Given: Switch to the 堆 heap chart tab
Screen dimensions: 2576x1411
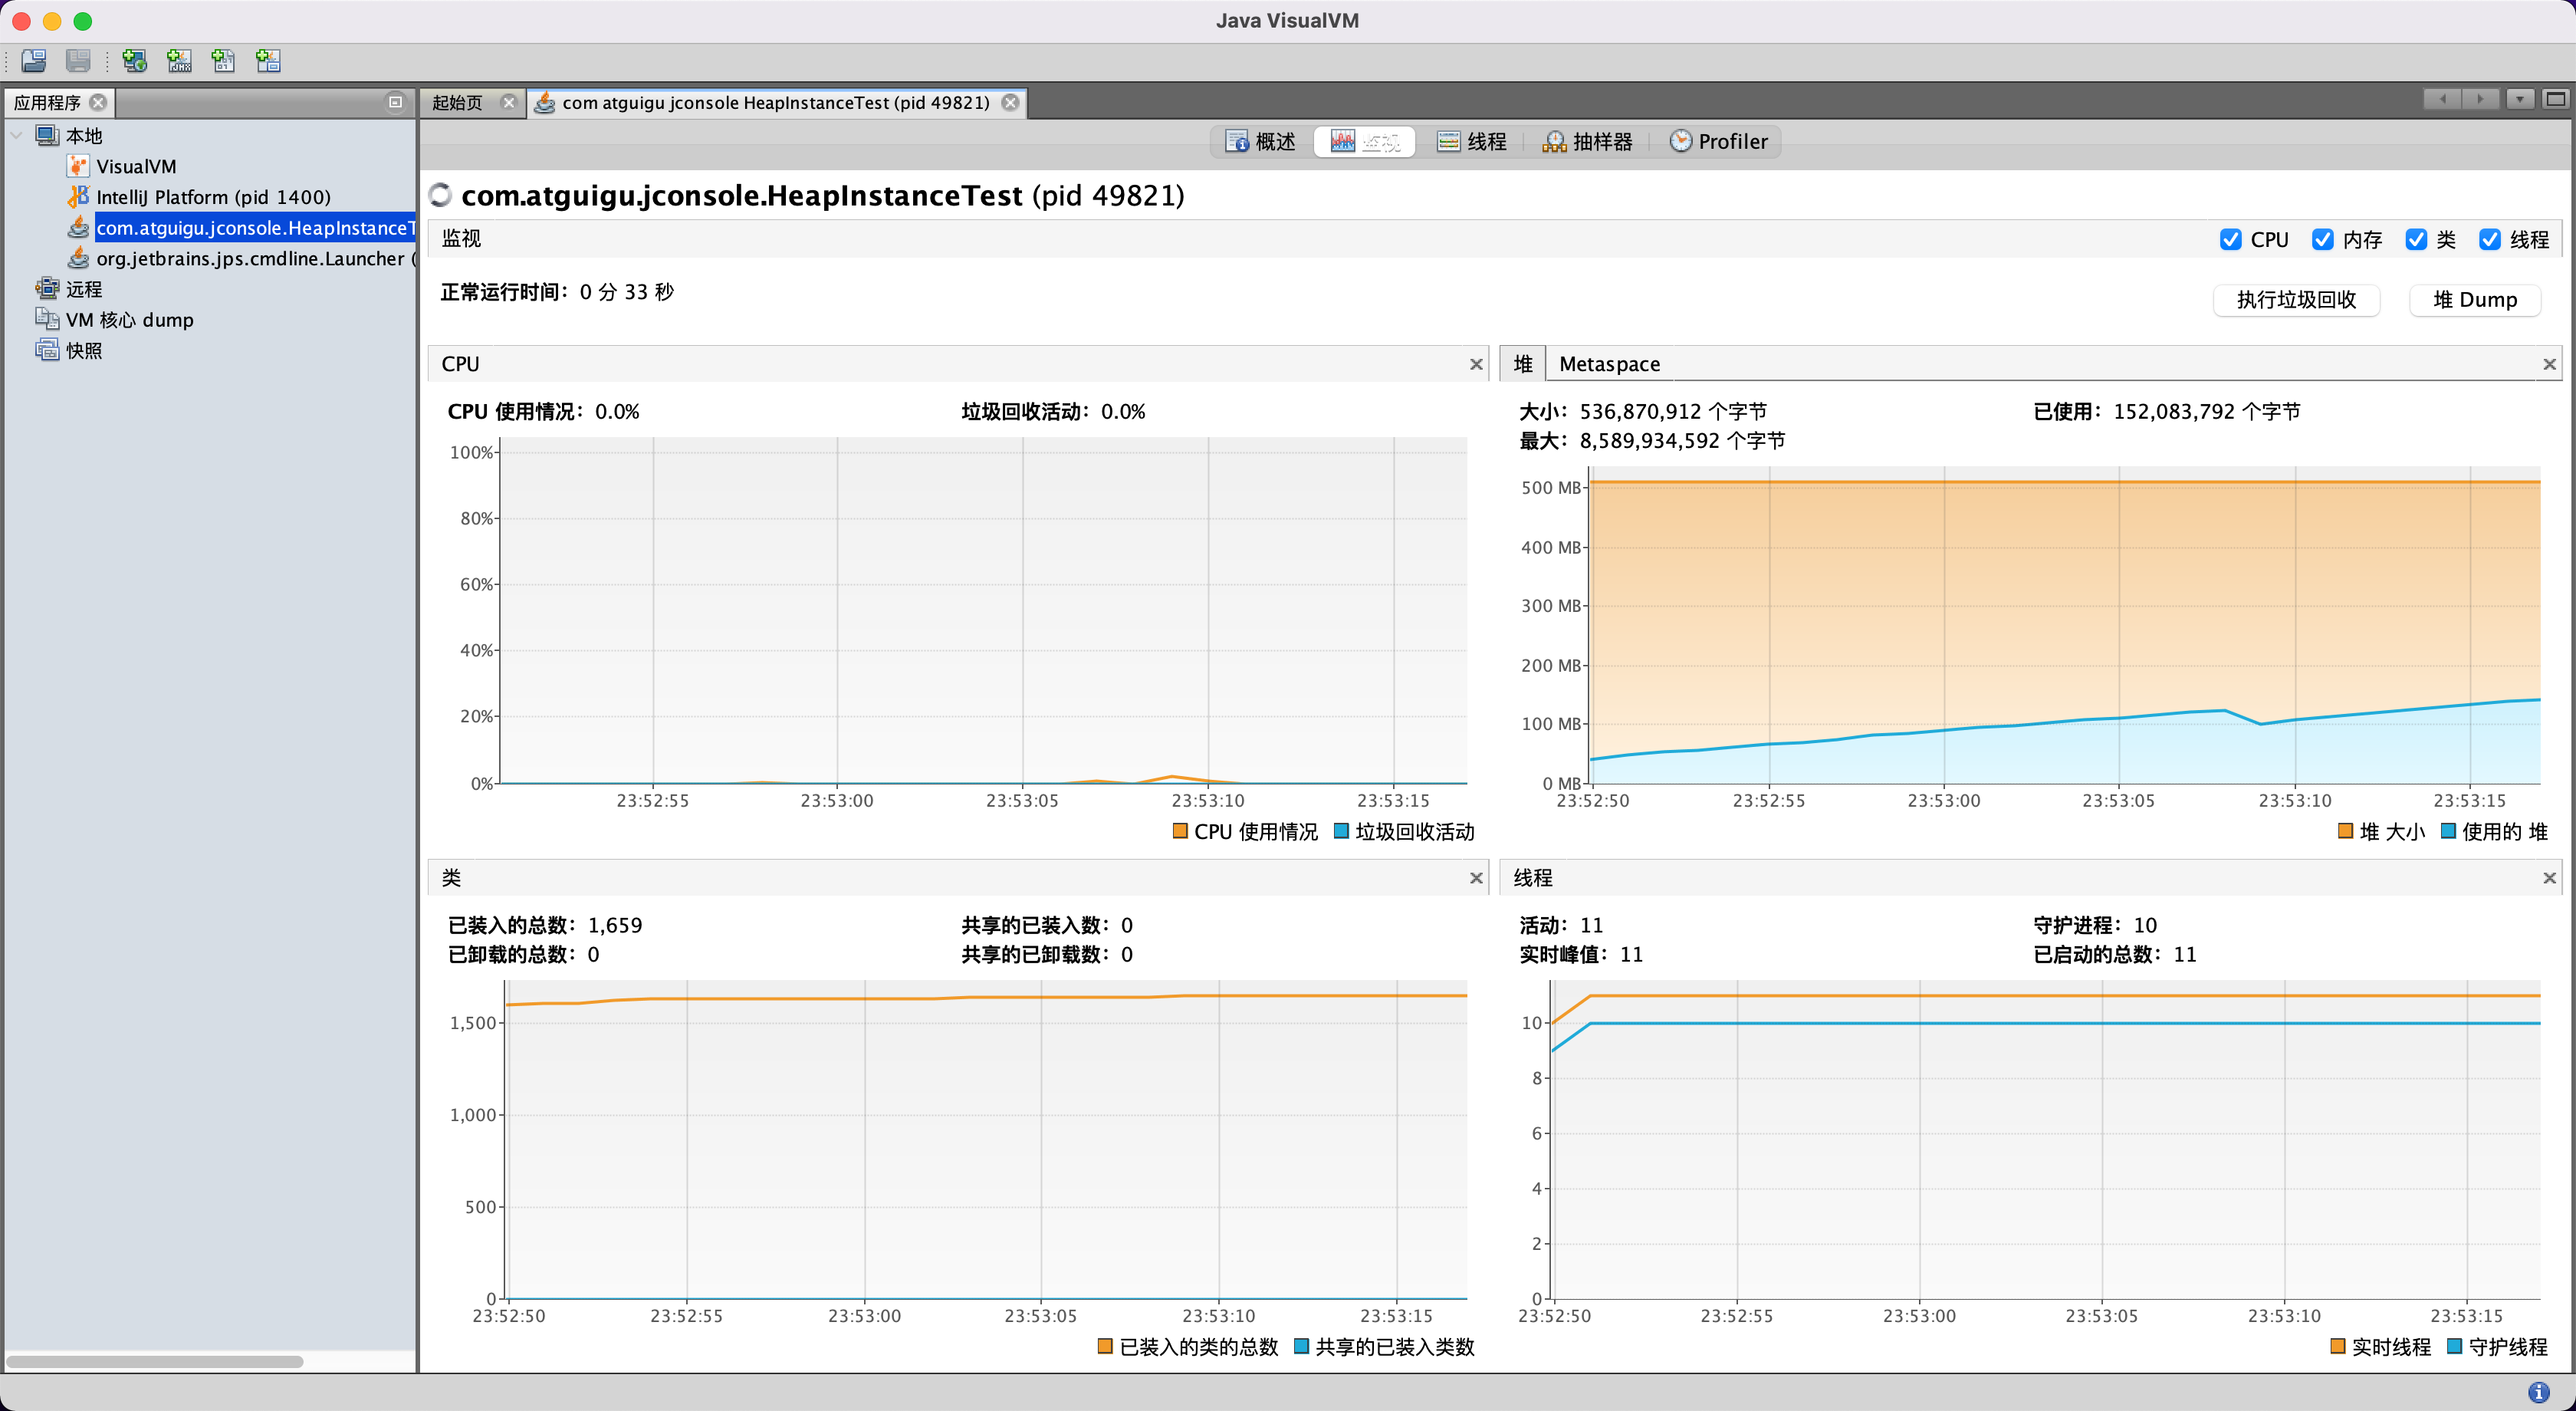Looking at the screenshot, I should tap(1523, 364).
